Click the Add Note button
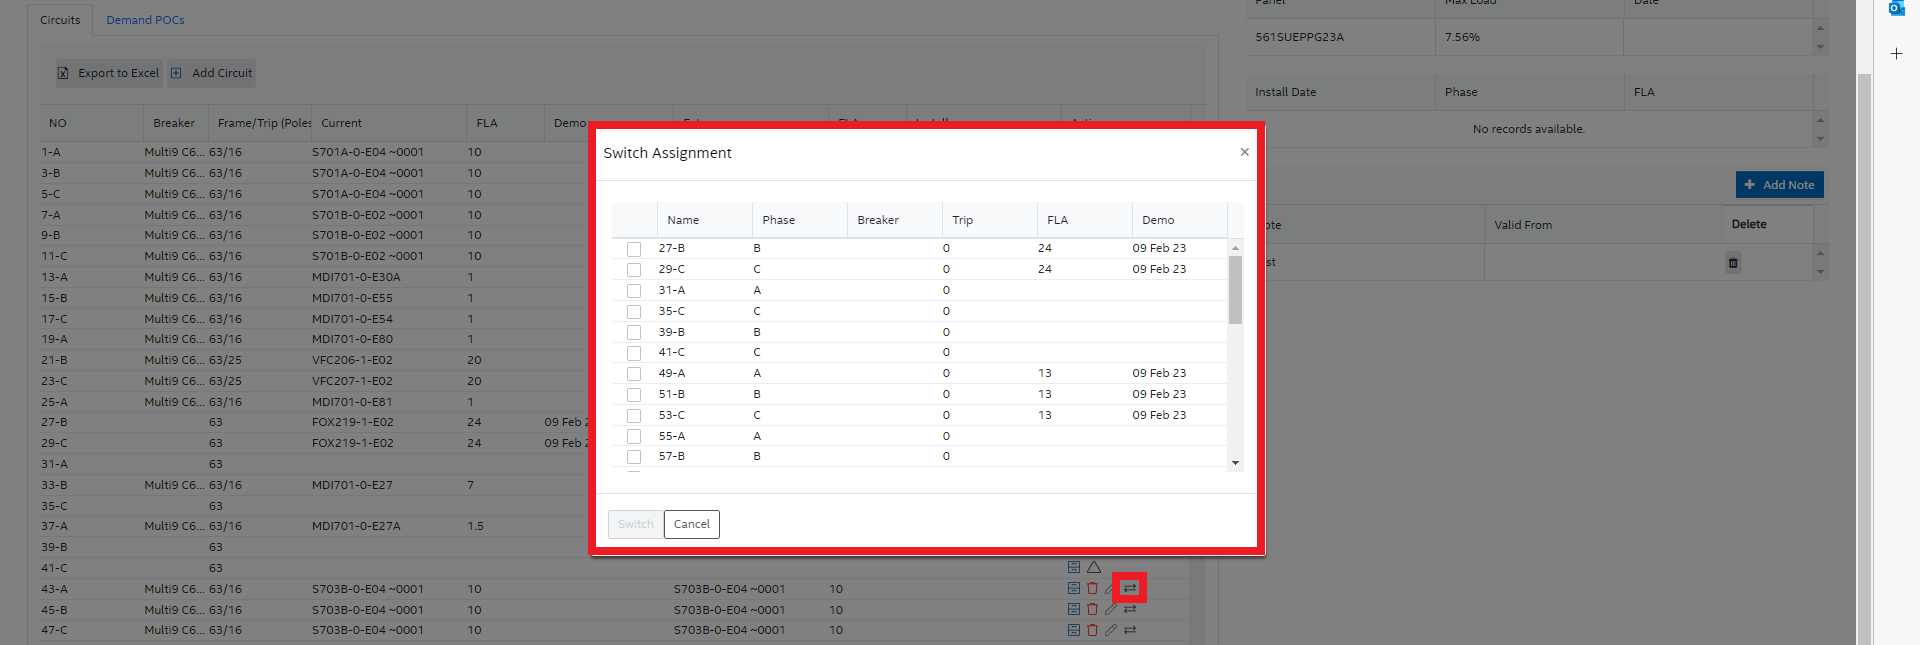Screen dimensions: 1920x645 click(x=1779, y=185)
